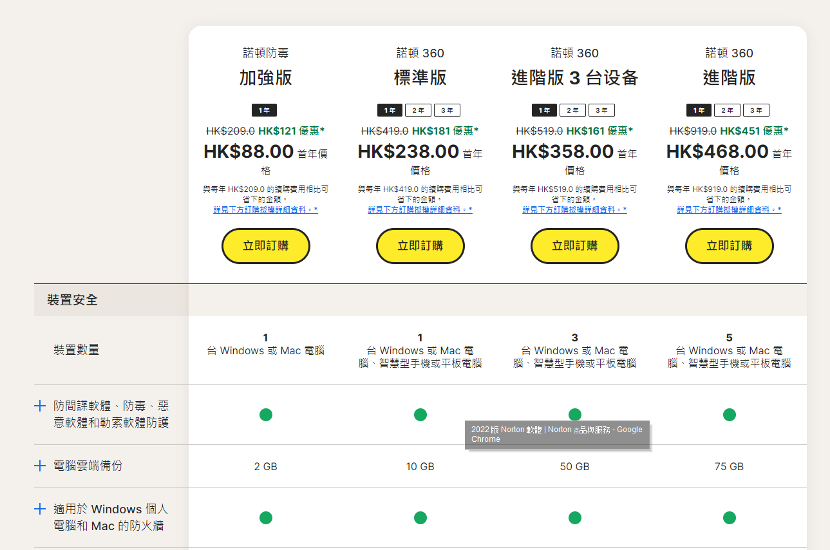The width and height of the screenshot is (830, 550).
Task: Click the struck-through HK$919.0 price
Action: click(693, 131)
